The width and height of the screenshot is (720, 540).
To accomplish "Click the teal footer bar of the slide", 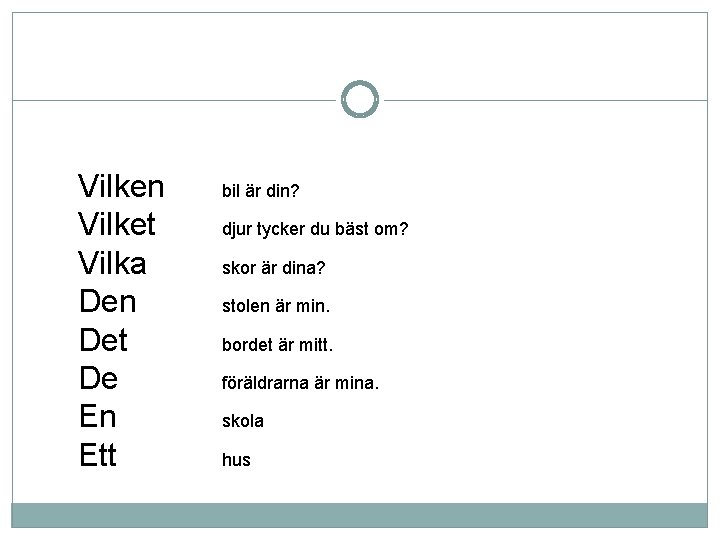I will tap(360, 515).
